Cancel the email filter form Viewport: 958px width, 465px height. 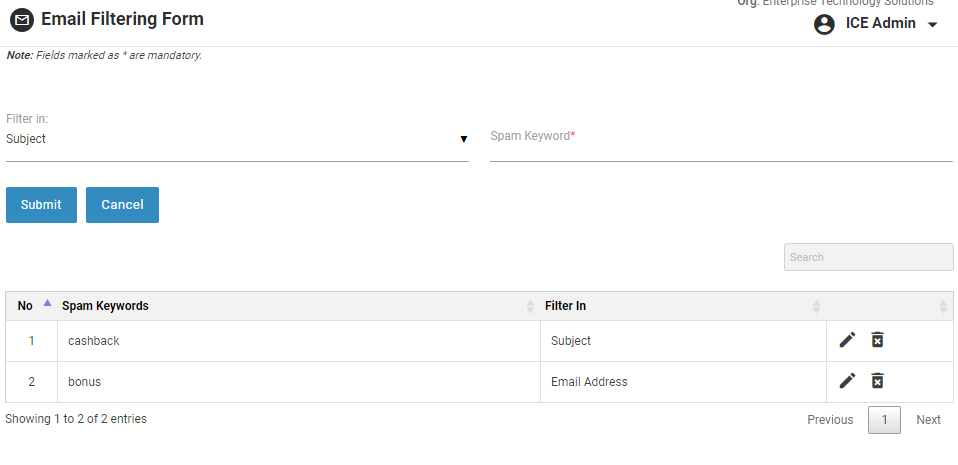(x=122, y=205)
